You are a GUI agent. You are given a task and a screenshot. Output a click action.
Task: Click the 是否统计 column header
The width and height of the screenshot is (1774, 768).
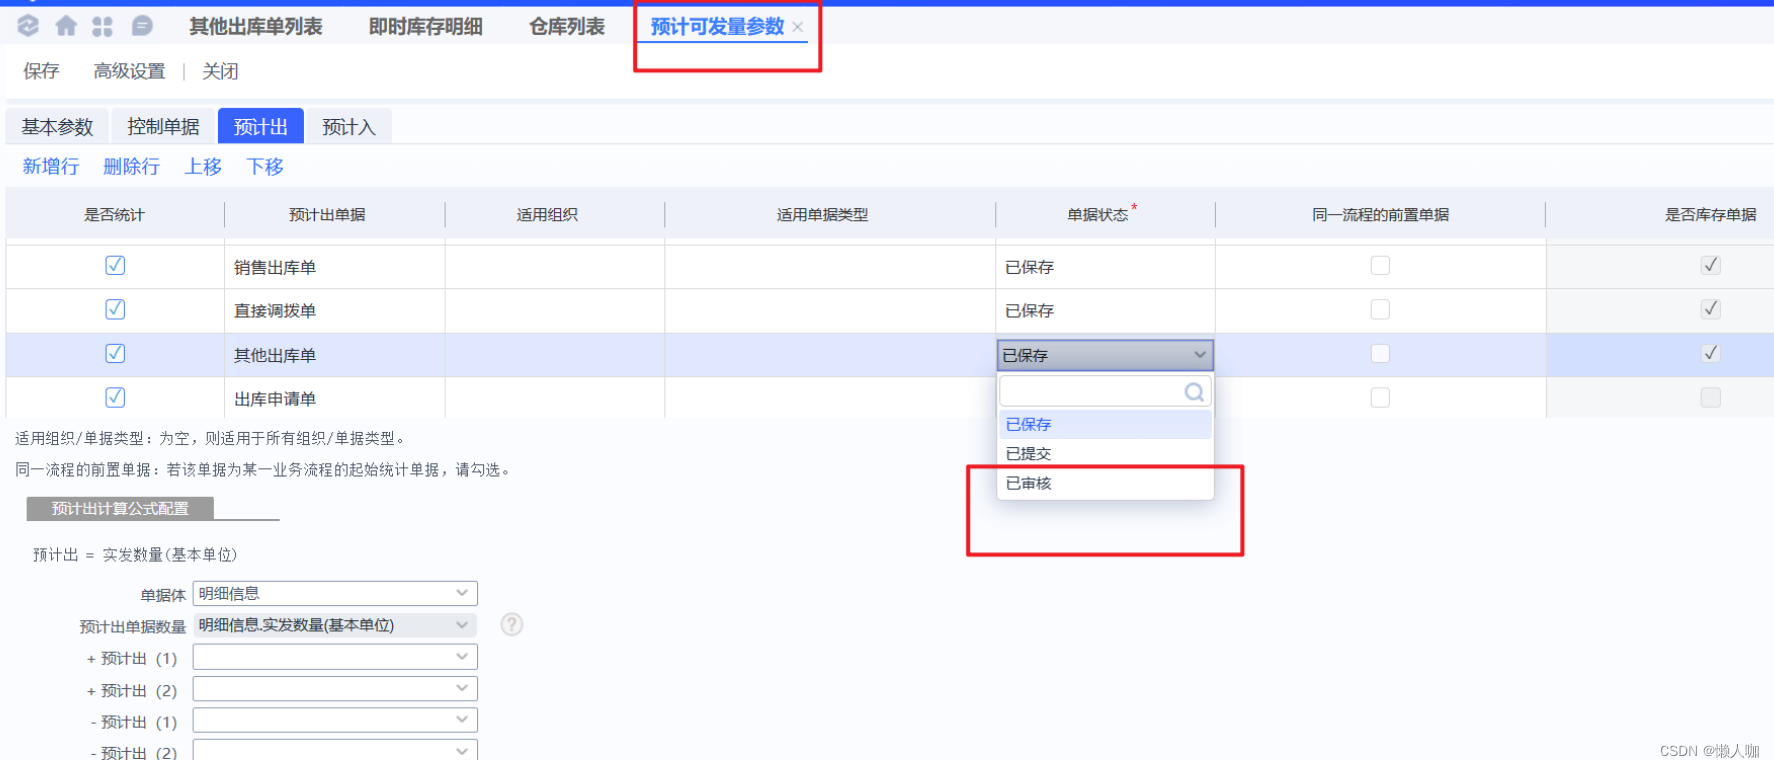click(115, 215)
